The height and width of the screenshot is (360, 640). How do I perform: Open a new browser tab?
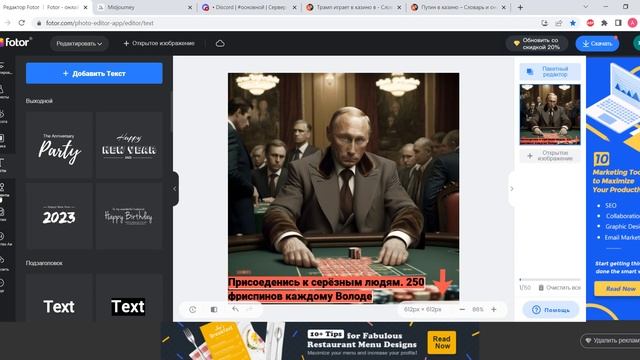coord(520,7)
